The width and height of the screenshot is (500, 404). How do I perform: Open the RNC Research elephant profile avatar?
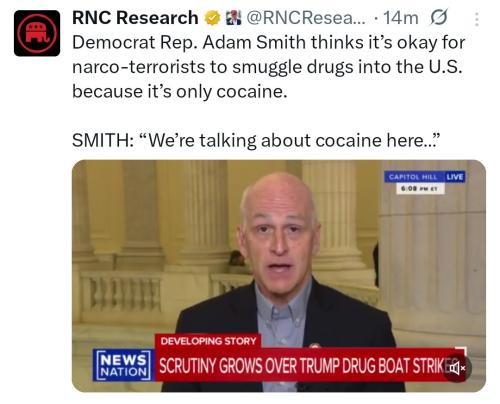(x=37, y=33)
